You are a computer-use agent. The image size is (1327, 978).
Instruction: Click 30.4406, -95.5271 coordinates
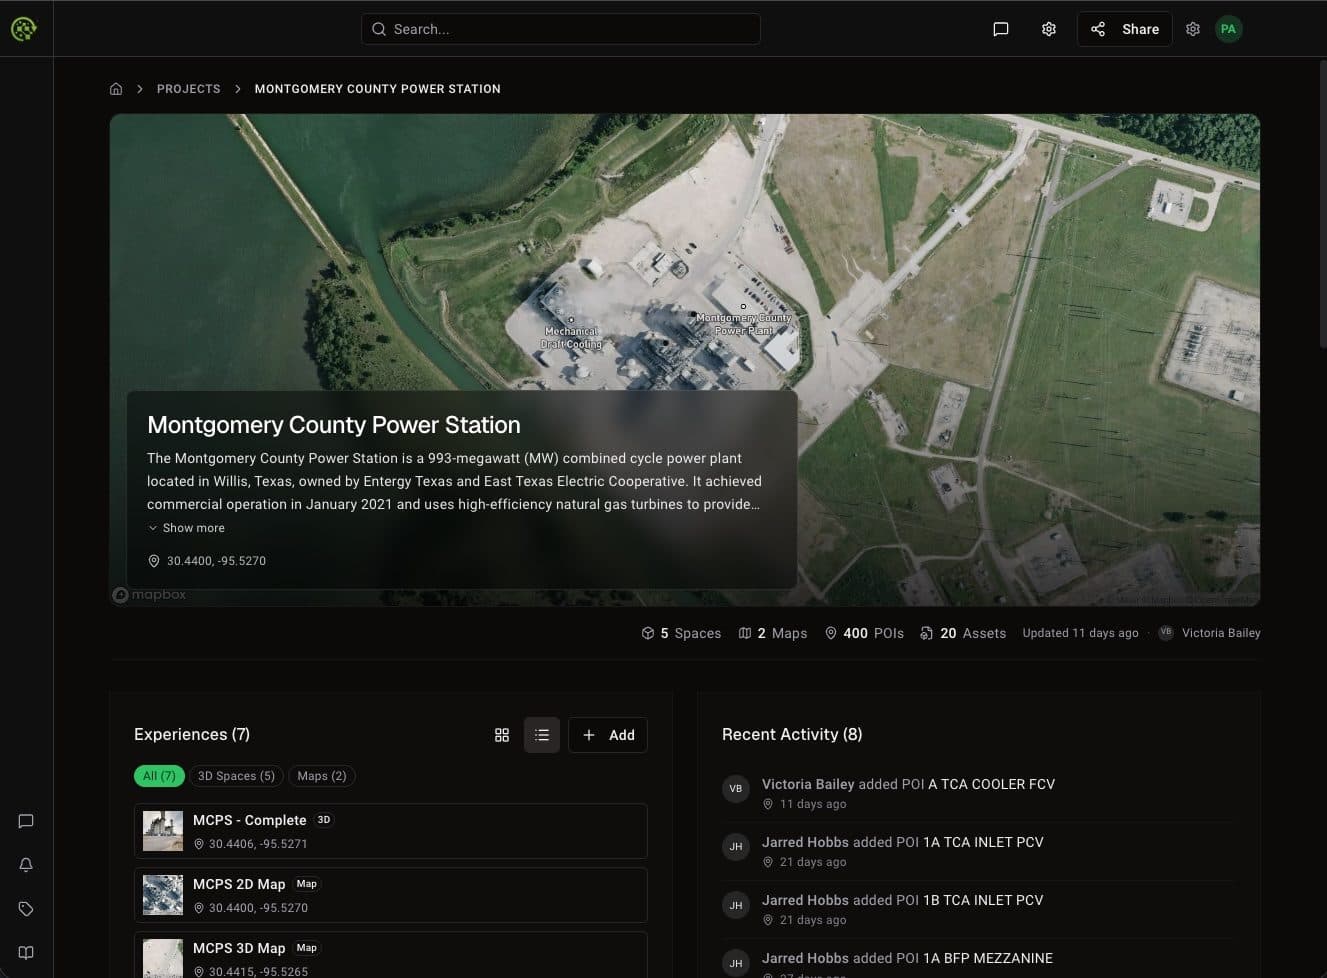[x=258, y=844]
